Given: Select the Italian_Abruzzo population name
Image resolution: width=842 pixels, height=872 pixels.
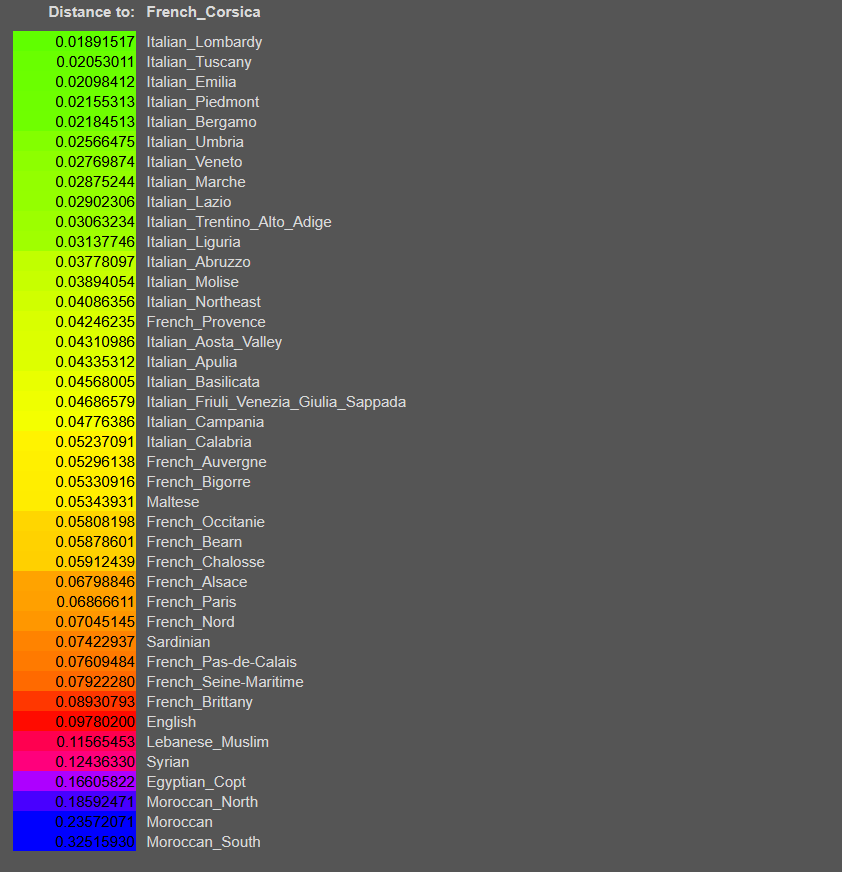Looking at the screenshot, I should [x=199, y=262].
